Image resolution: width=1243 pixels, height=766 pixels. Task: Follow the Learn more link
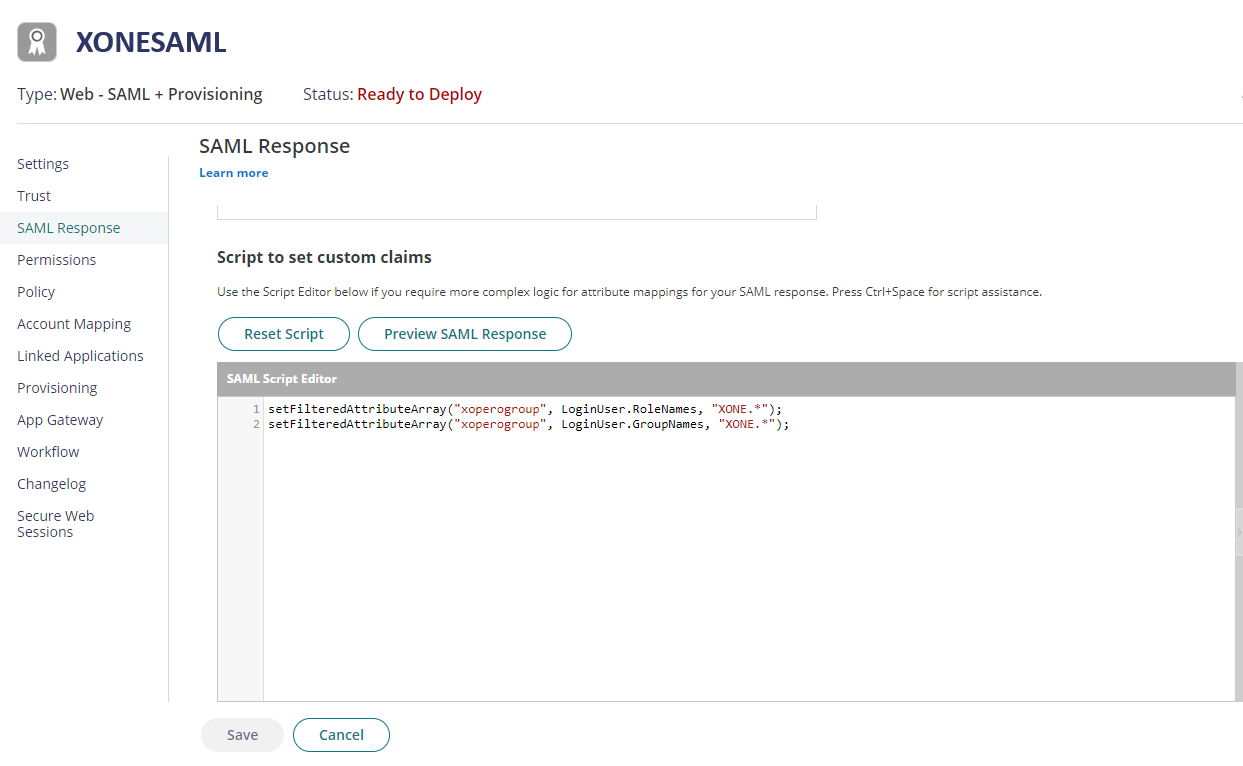point(233,173)
